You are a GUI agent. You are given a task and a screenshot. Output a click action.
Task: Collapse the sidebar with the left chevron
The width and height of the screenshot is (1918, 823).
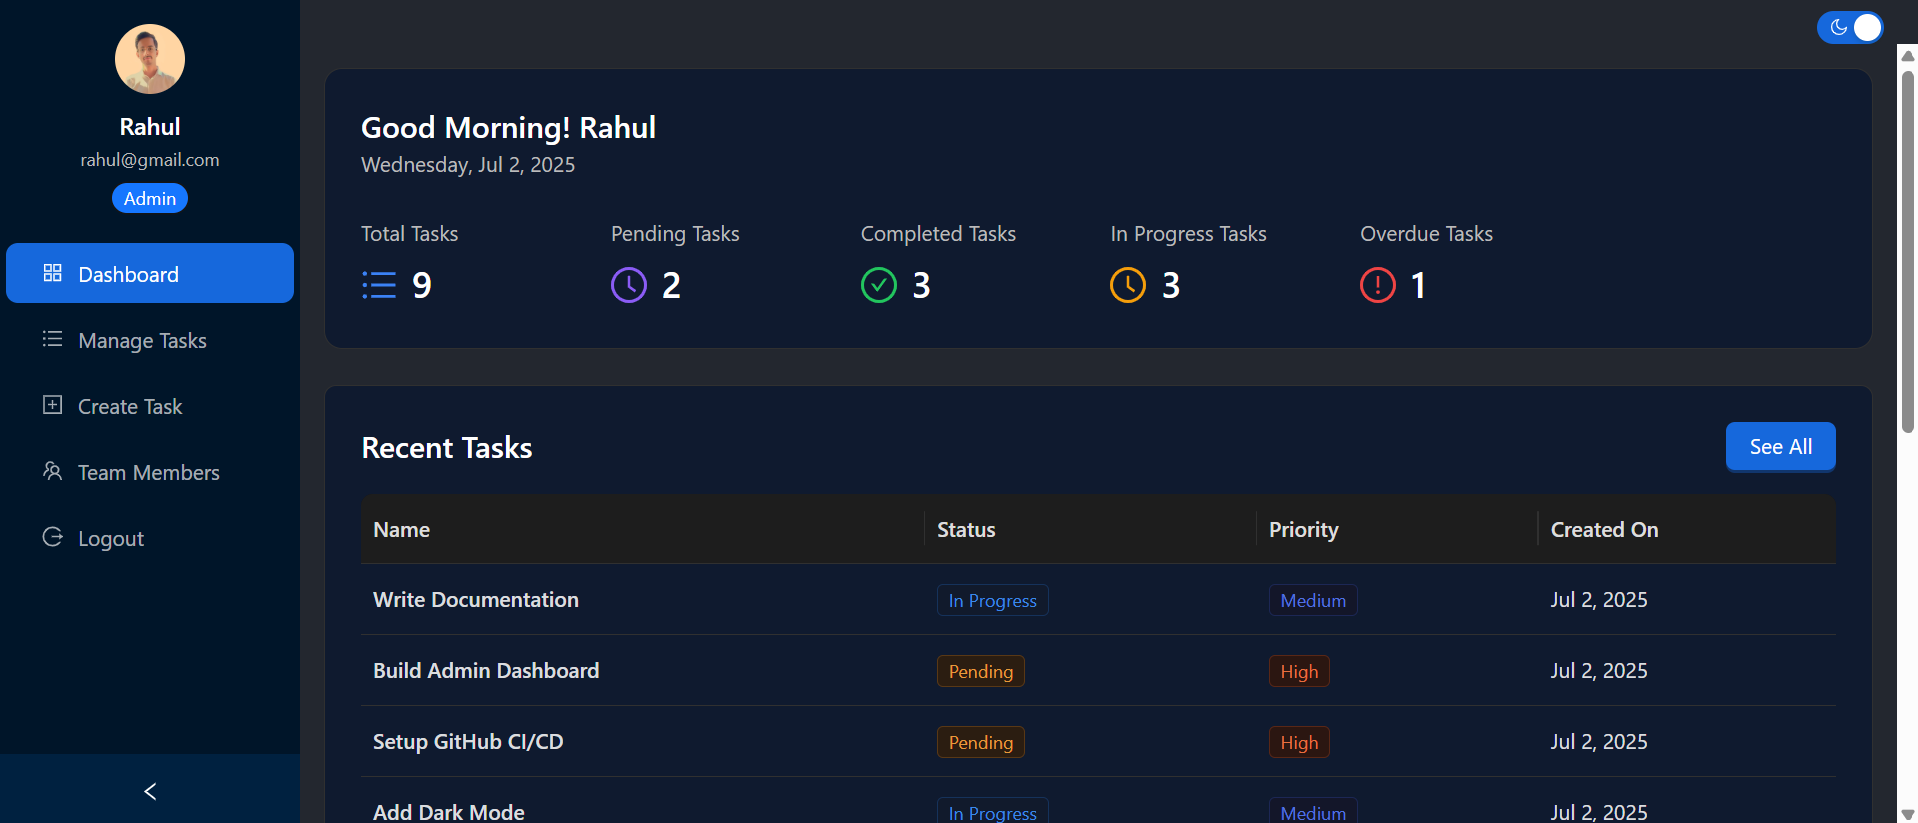[x=150, y=791]
